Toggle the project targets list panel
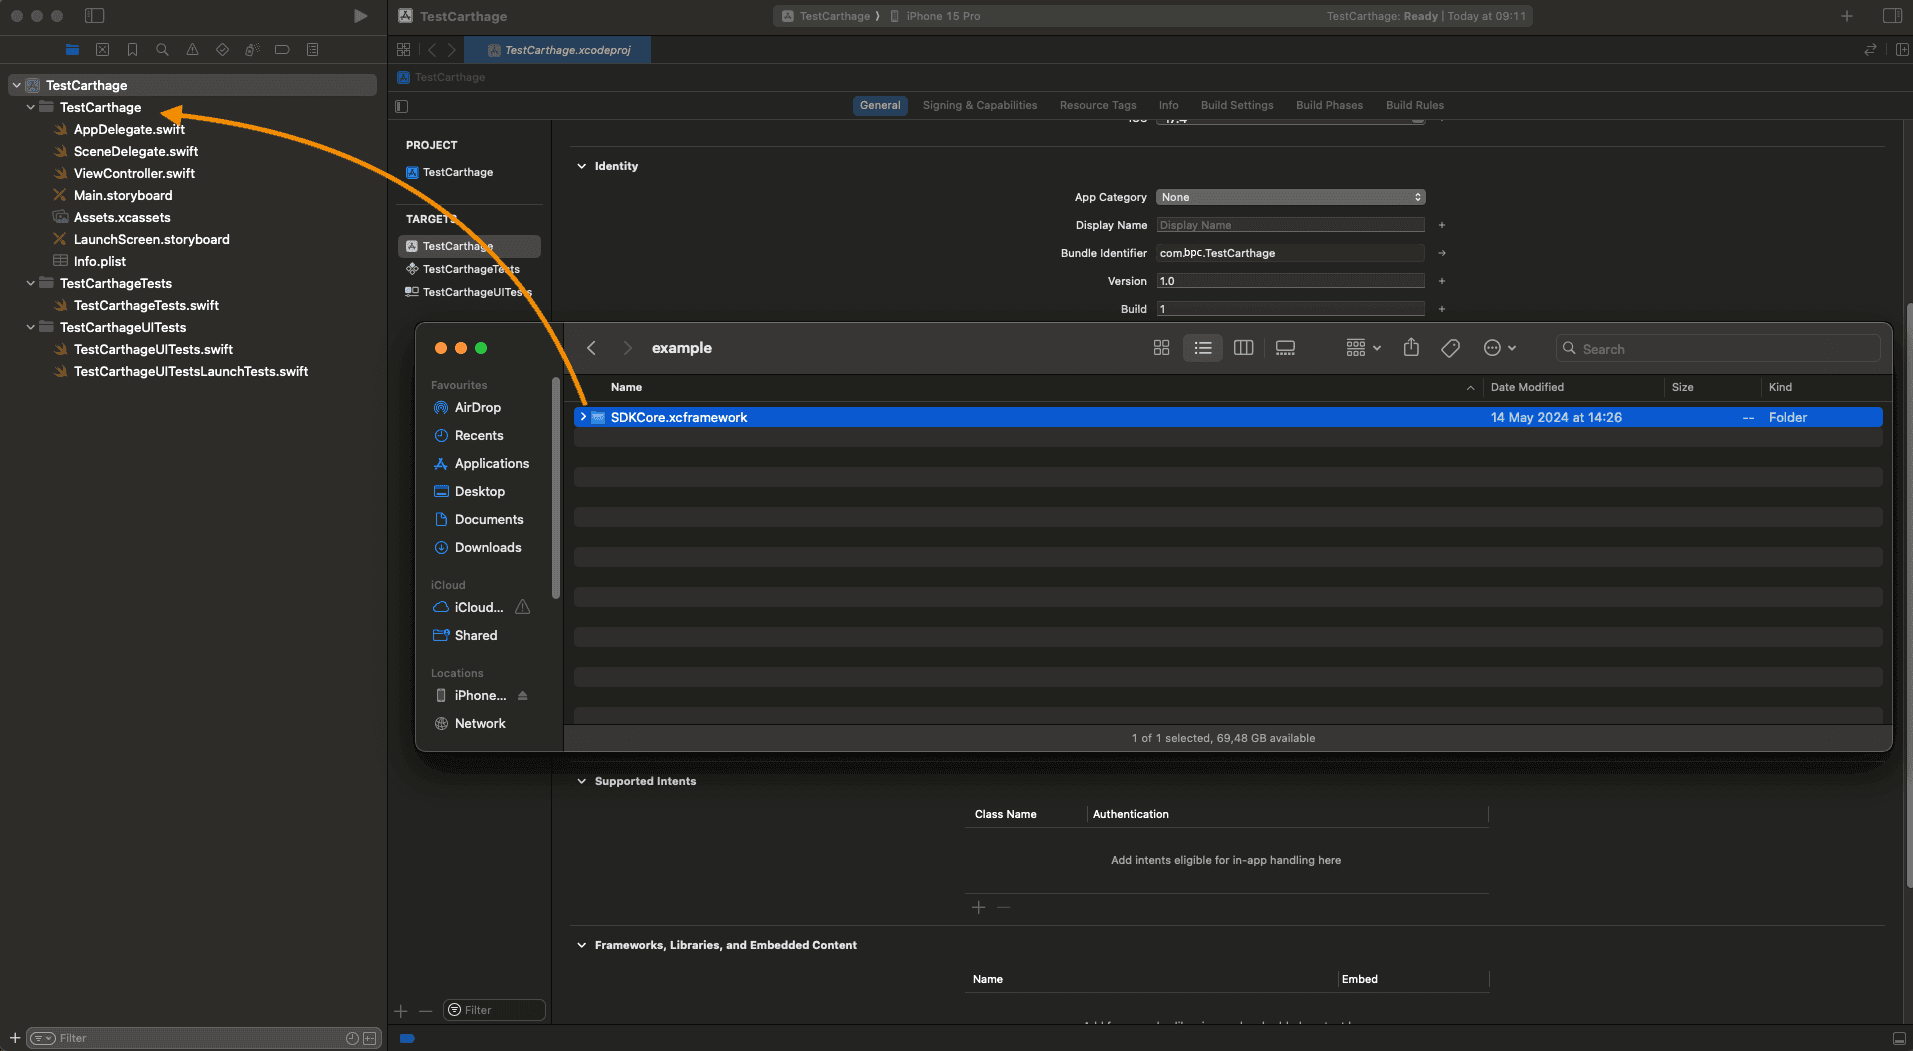 pos(402,106)
